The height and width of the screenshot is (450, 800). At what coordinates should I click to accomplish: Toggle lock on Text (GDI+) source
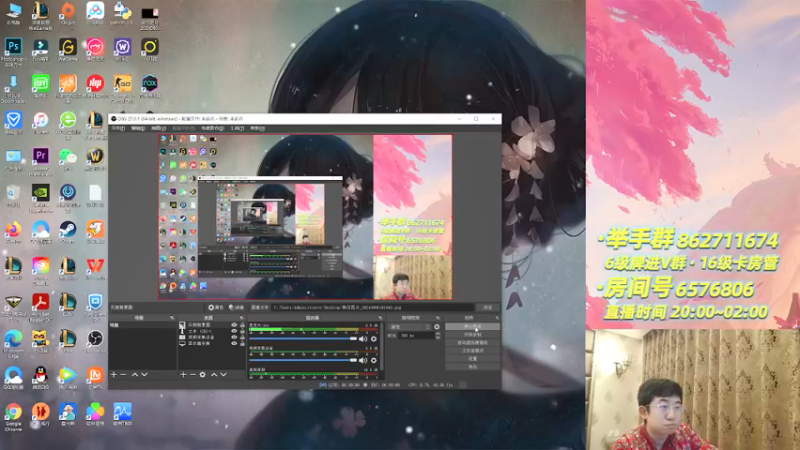click(242, 331)
